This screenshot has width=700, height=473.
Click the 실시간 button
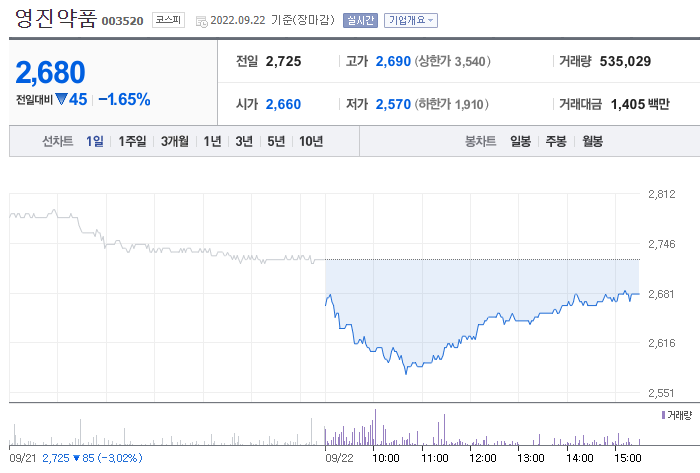(x=360, y=21)
